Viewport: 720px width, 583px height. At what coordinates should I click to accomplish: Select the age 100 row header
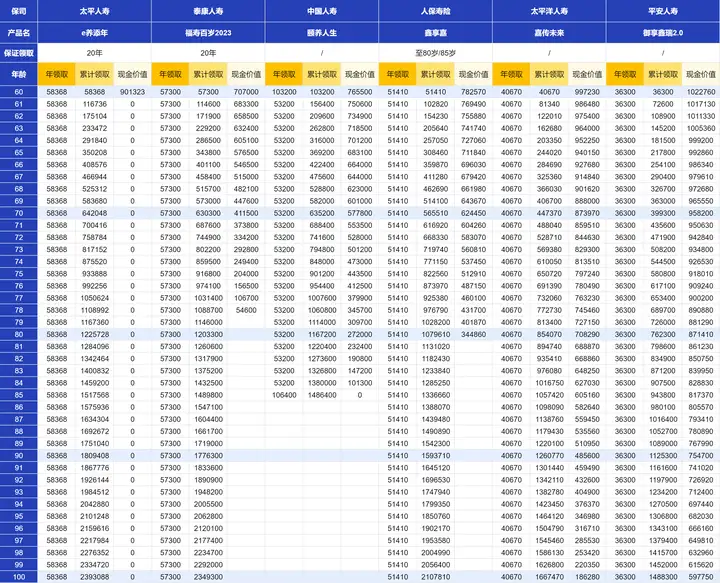[x=19, y=576]
